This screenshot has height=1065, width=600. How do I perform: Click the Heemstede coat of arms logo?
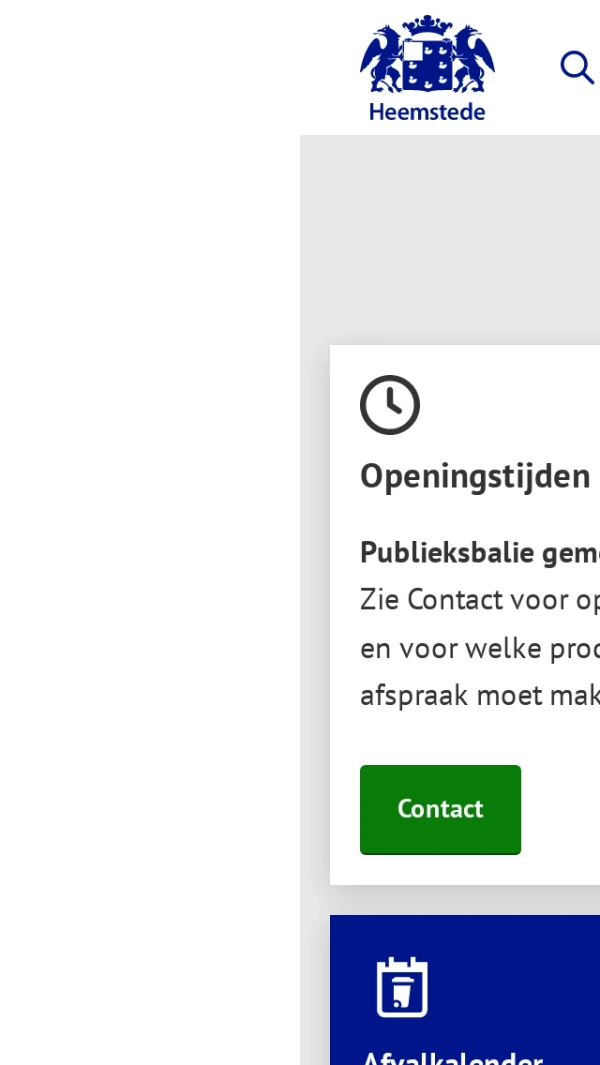(427, 68)
